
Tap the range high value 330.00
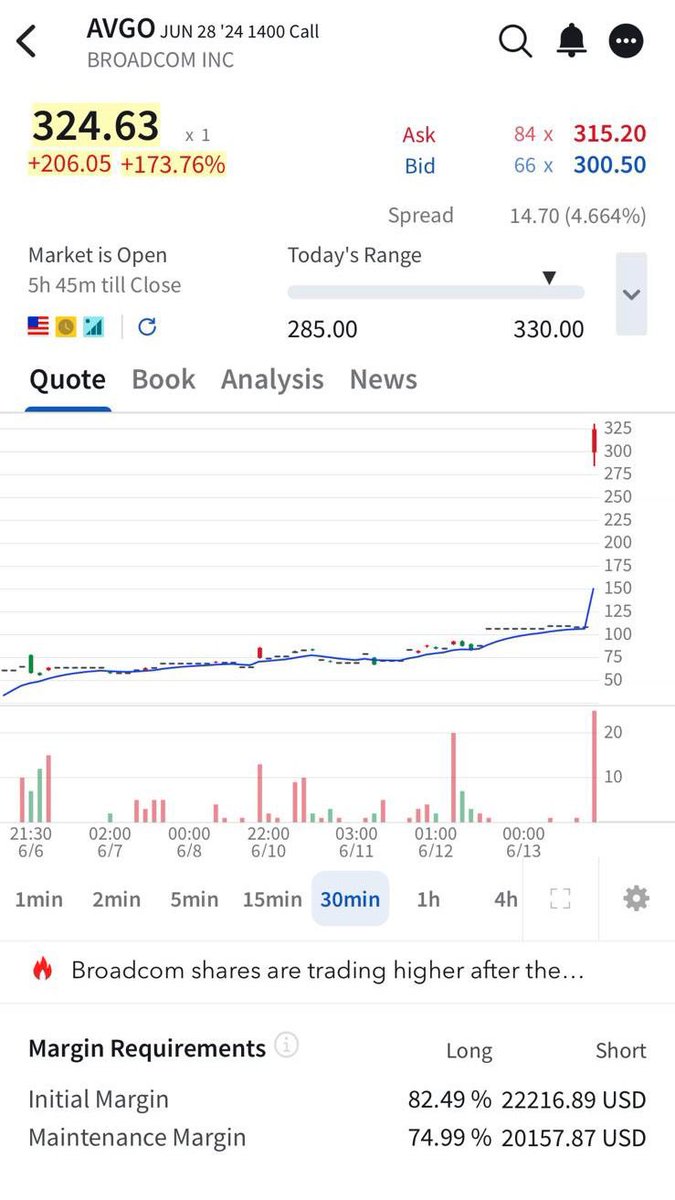pyautogui.click(x=549, y=329)
